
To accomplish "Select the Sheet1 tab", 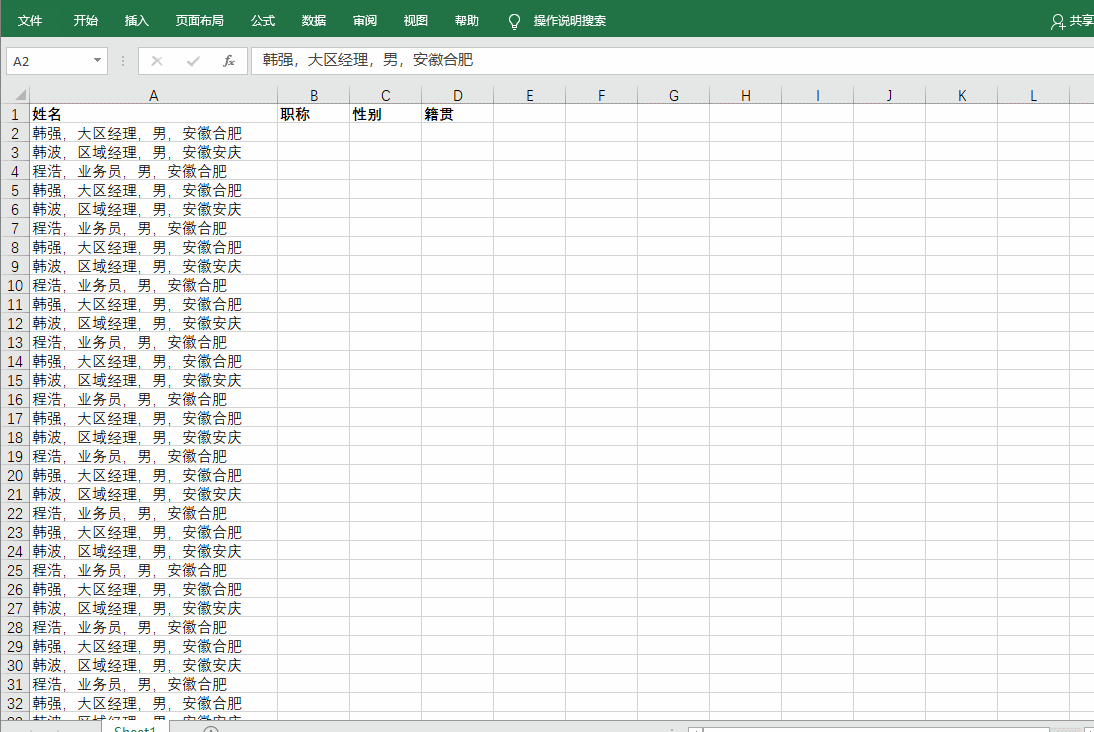I will 134,729.
